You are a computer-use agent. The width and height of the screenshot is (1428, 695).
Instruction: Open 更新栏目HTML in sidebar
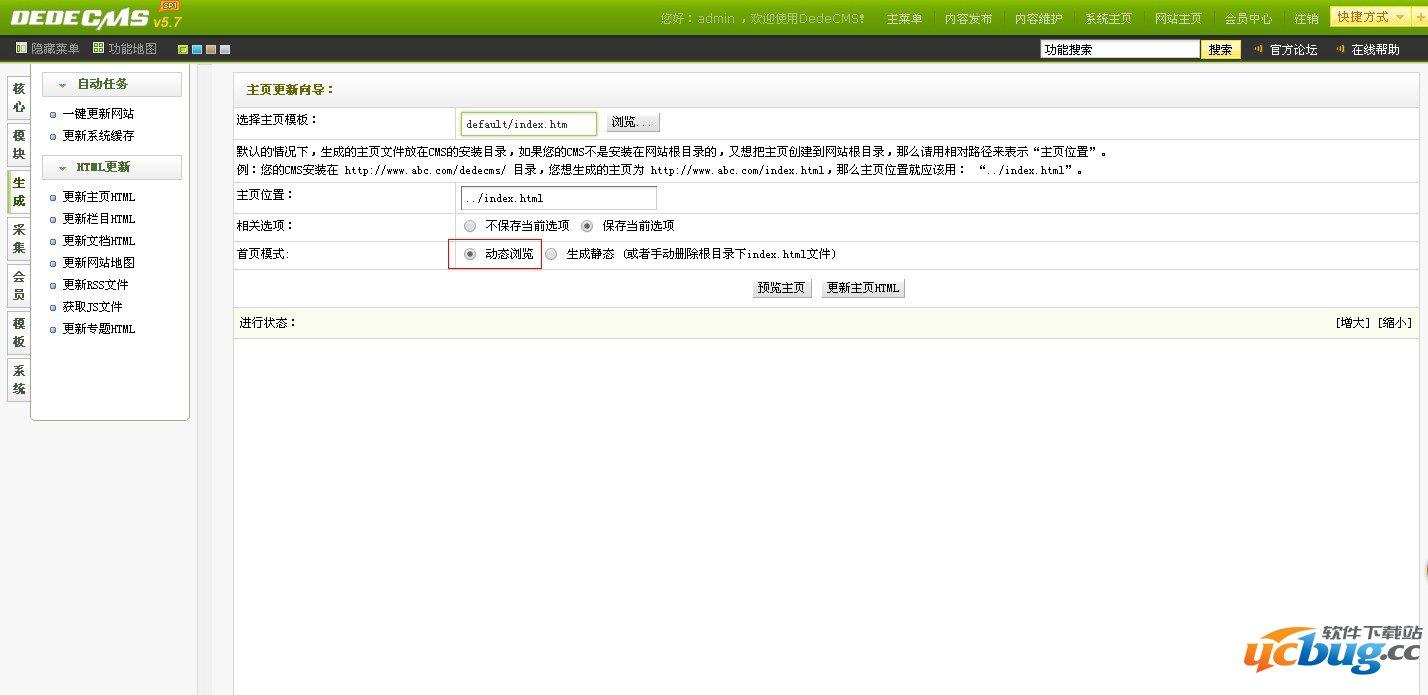[99, 219]
